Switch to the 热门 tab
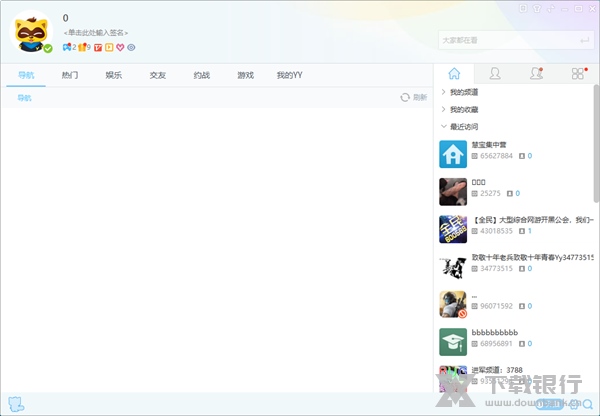Screen dimensions: 600x416 (70, 75)
